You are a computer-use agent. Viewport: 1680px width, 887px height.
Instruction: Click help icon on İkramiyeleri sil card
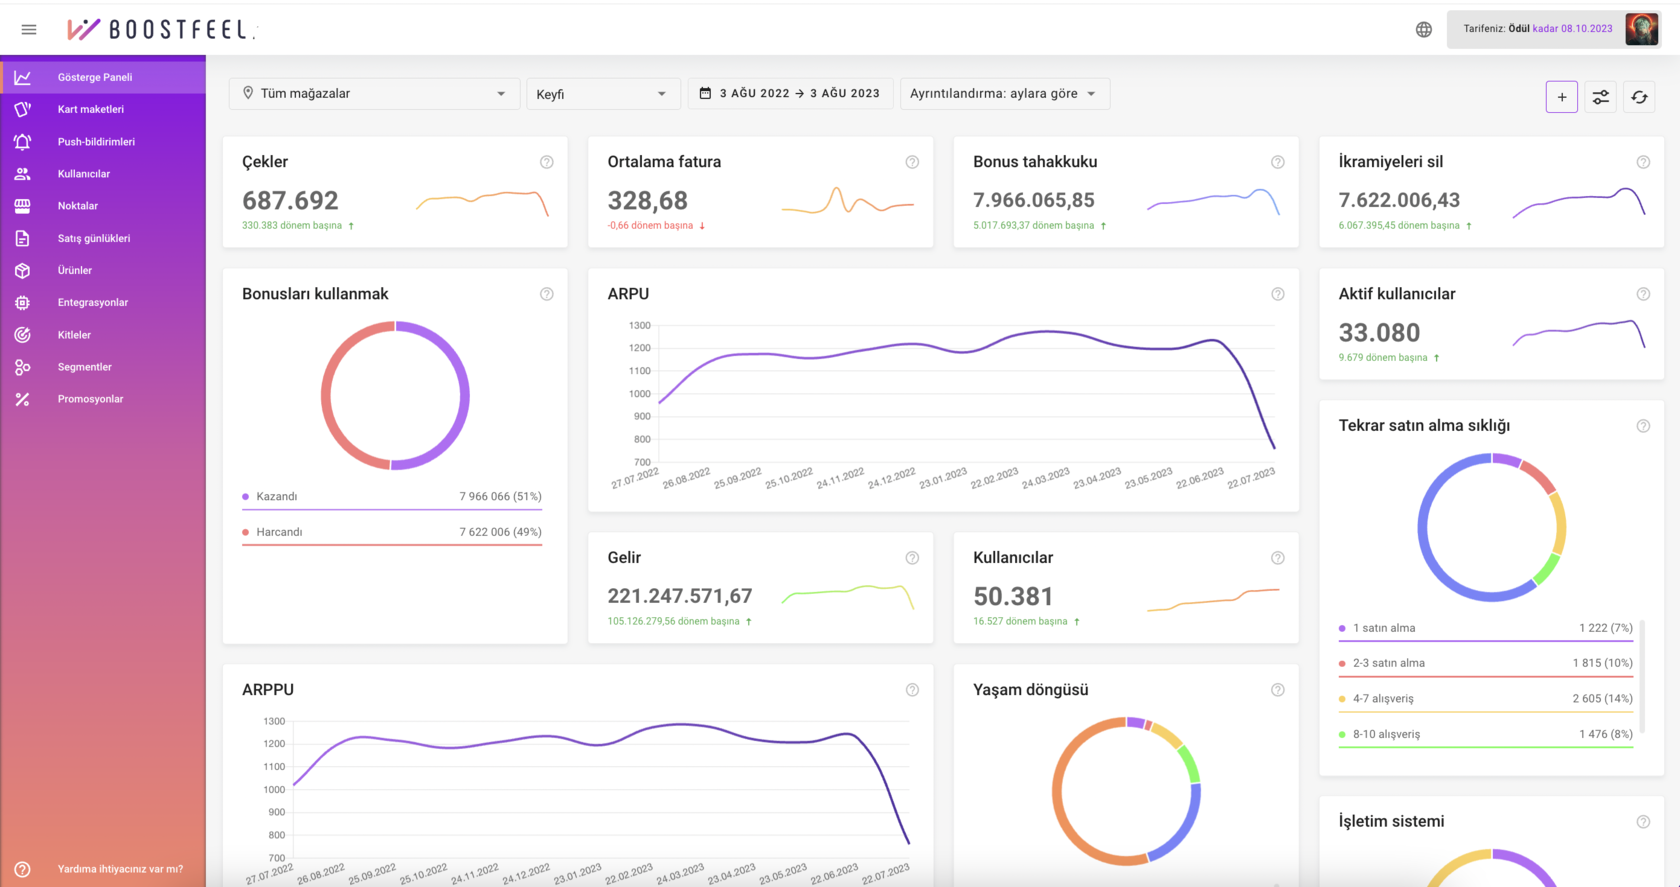[x=1643, y=162]
